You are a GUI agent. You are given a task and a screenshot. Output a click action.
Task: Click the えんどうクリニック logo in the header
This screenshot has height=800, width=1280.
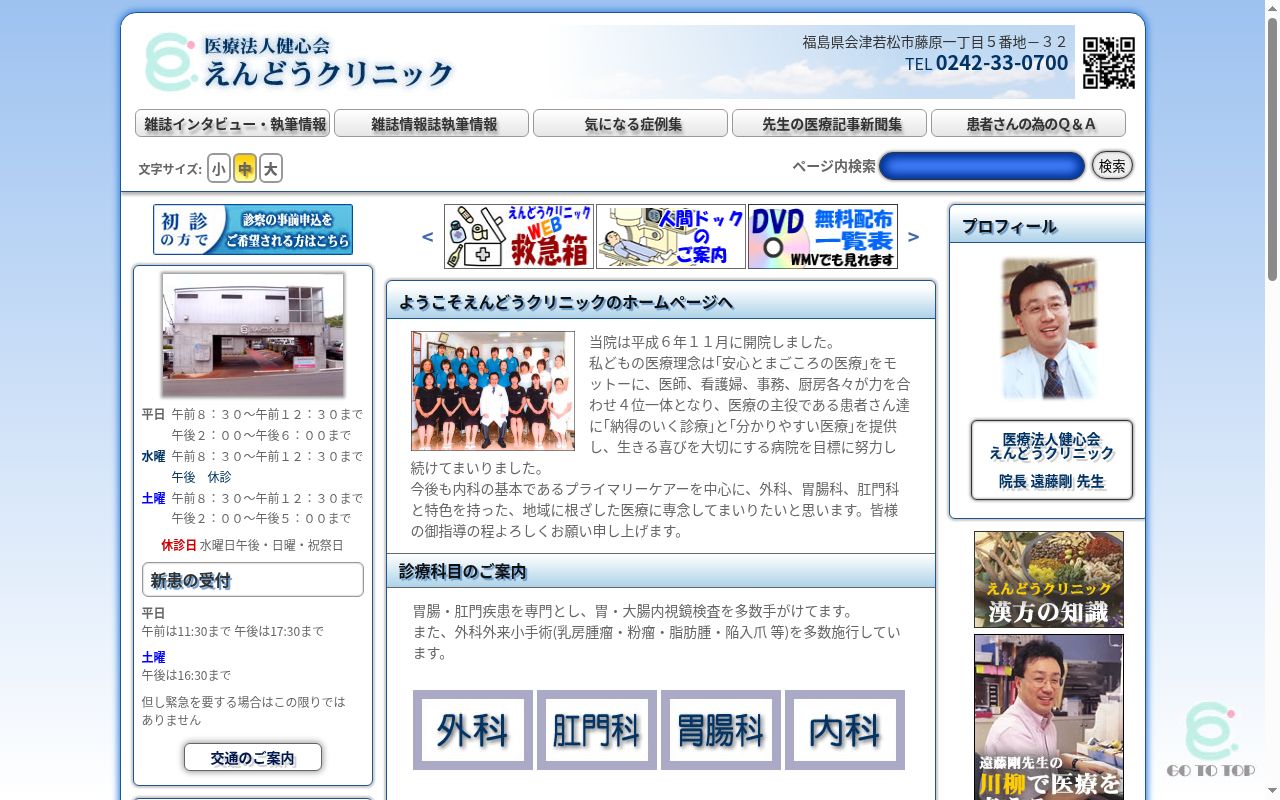pos(299,62)
